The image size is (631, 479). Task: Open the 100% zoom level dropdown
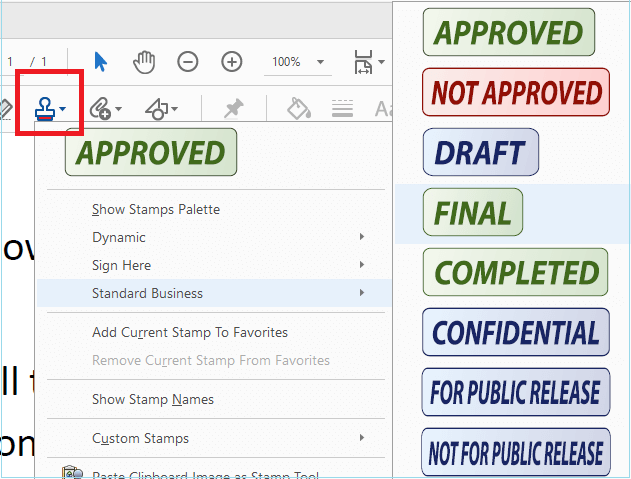pos(297,62)
